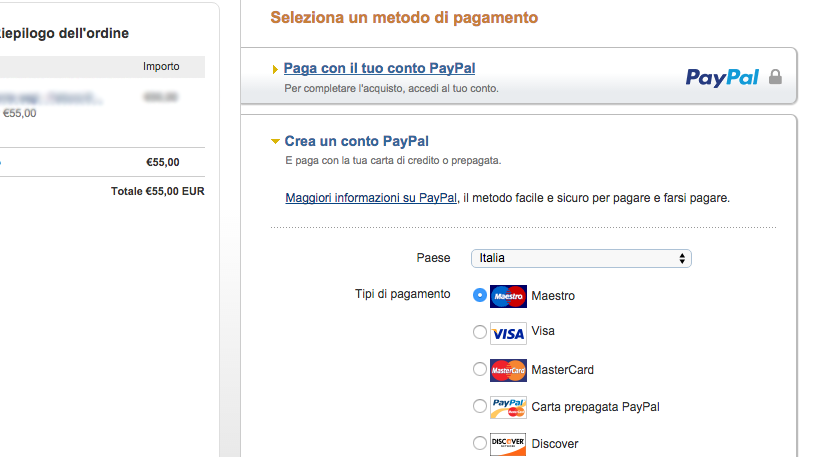Click the PayPal prepaid card logo
This screenshot has height=457, width=816.
tap(508, 407)
